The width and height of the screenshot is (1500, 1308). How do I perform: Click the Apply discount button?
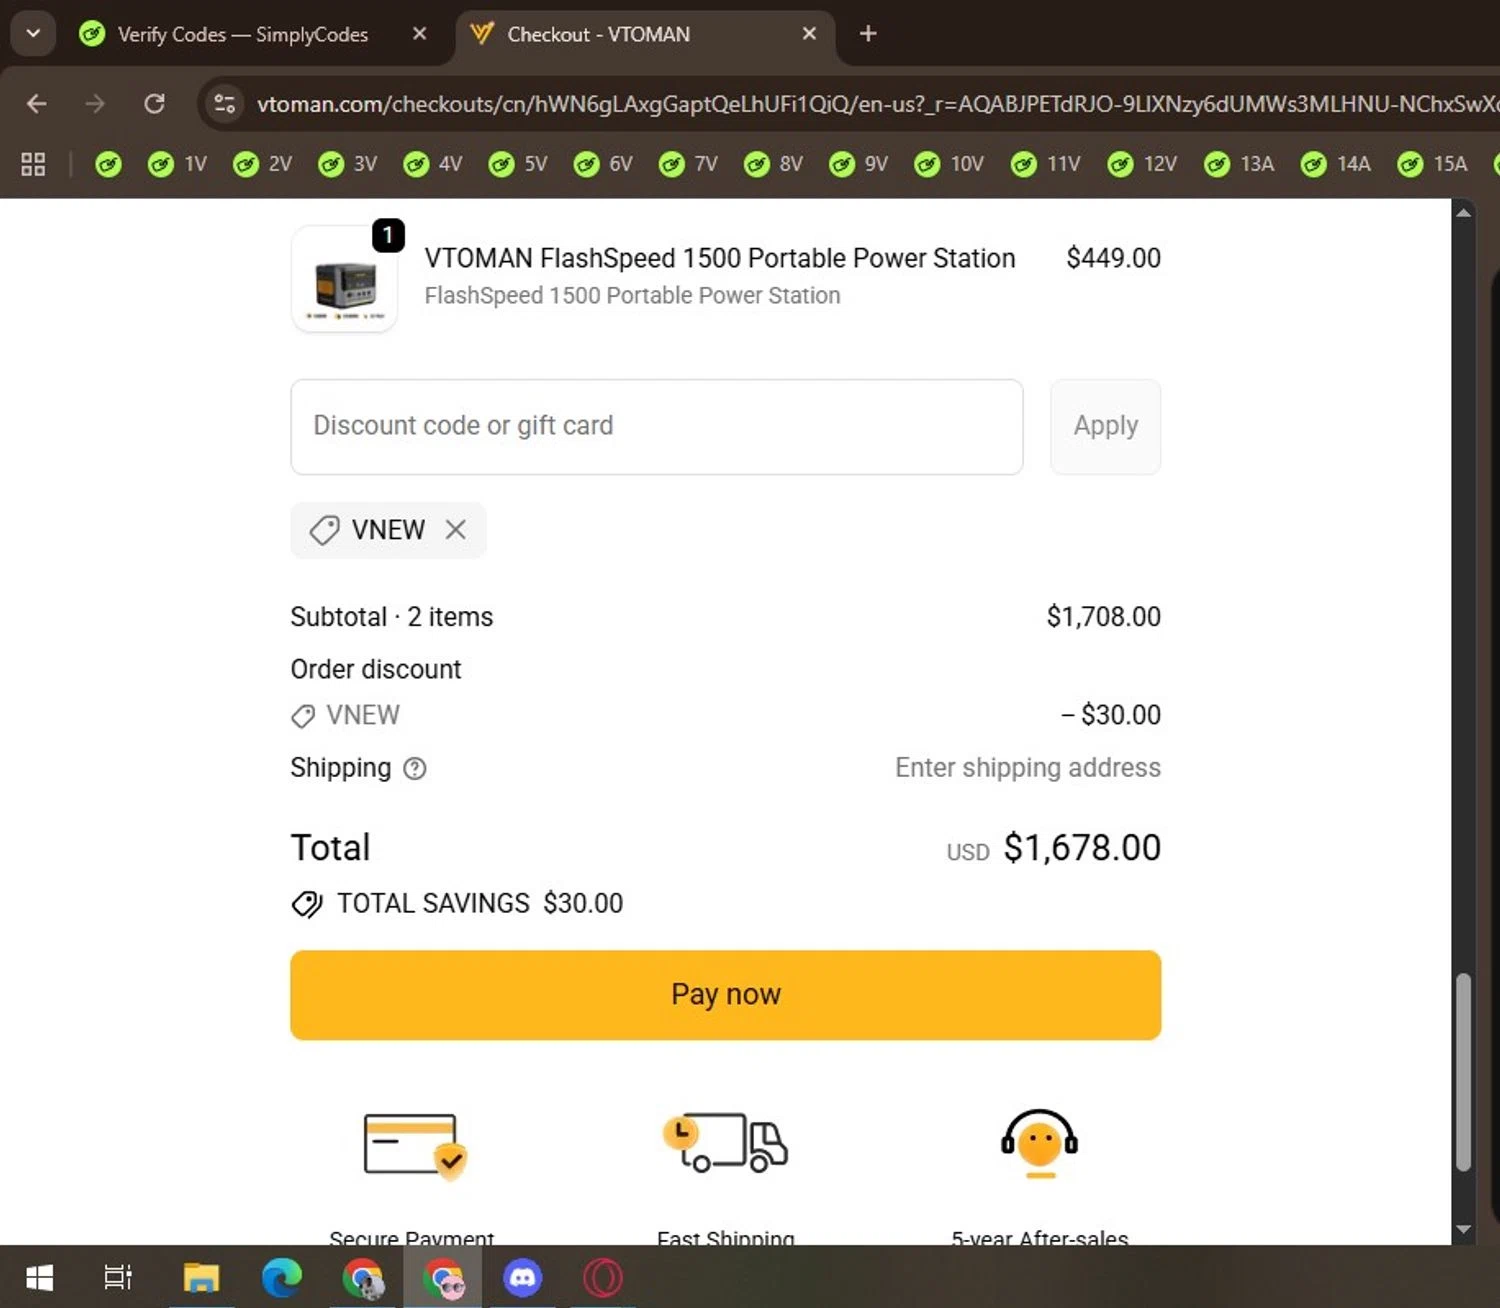[1105, 426]
